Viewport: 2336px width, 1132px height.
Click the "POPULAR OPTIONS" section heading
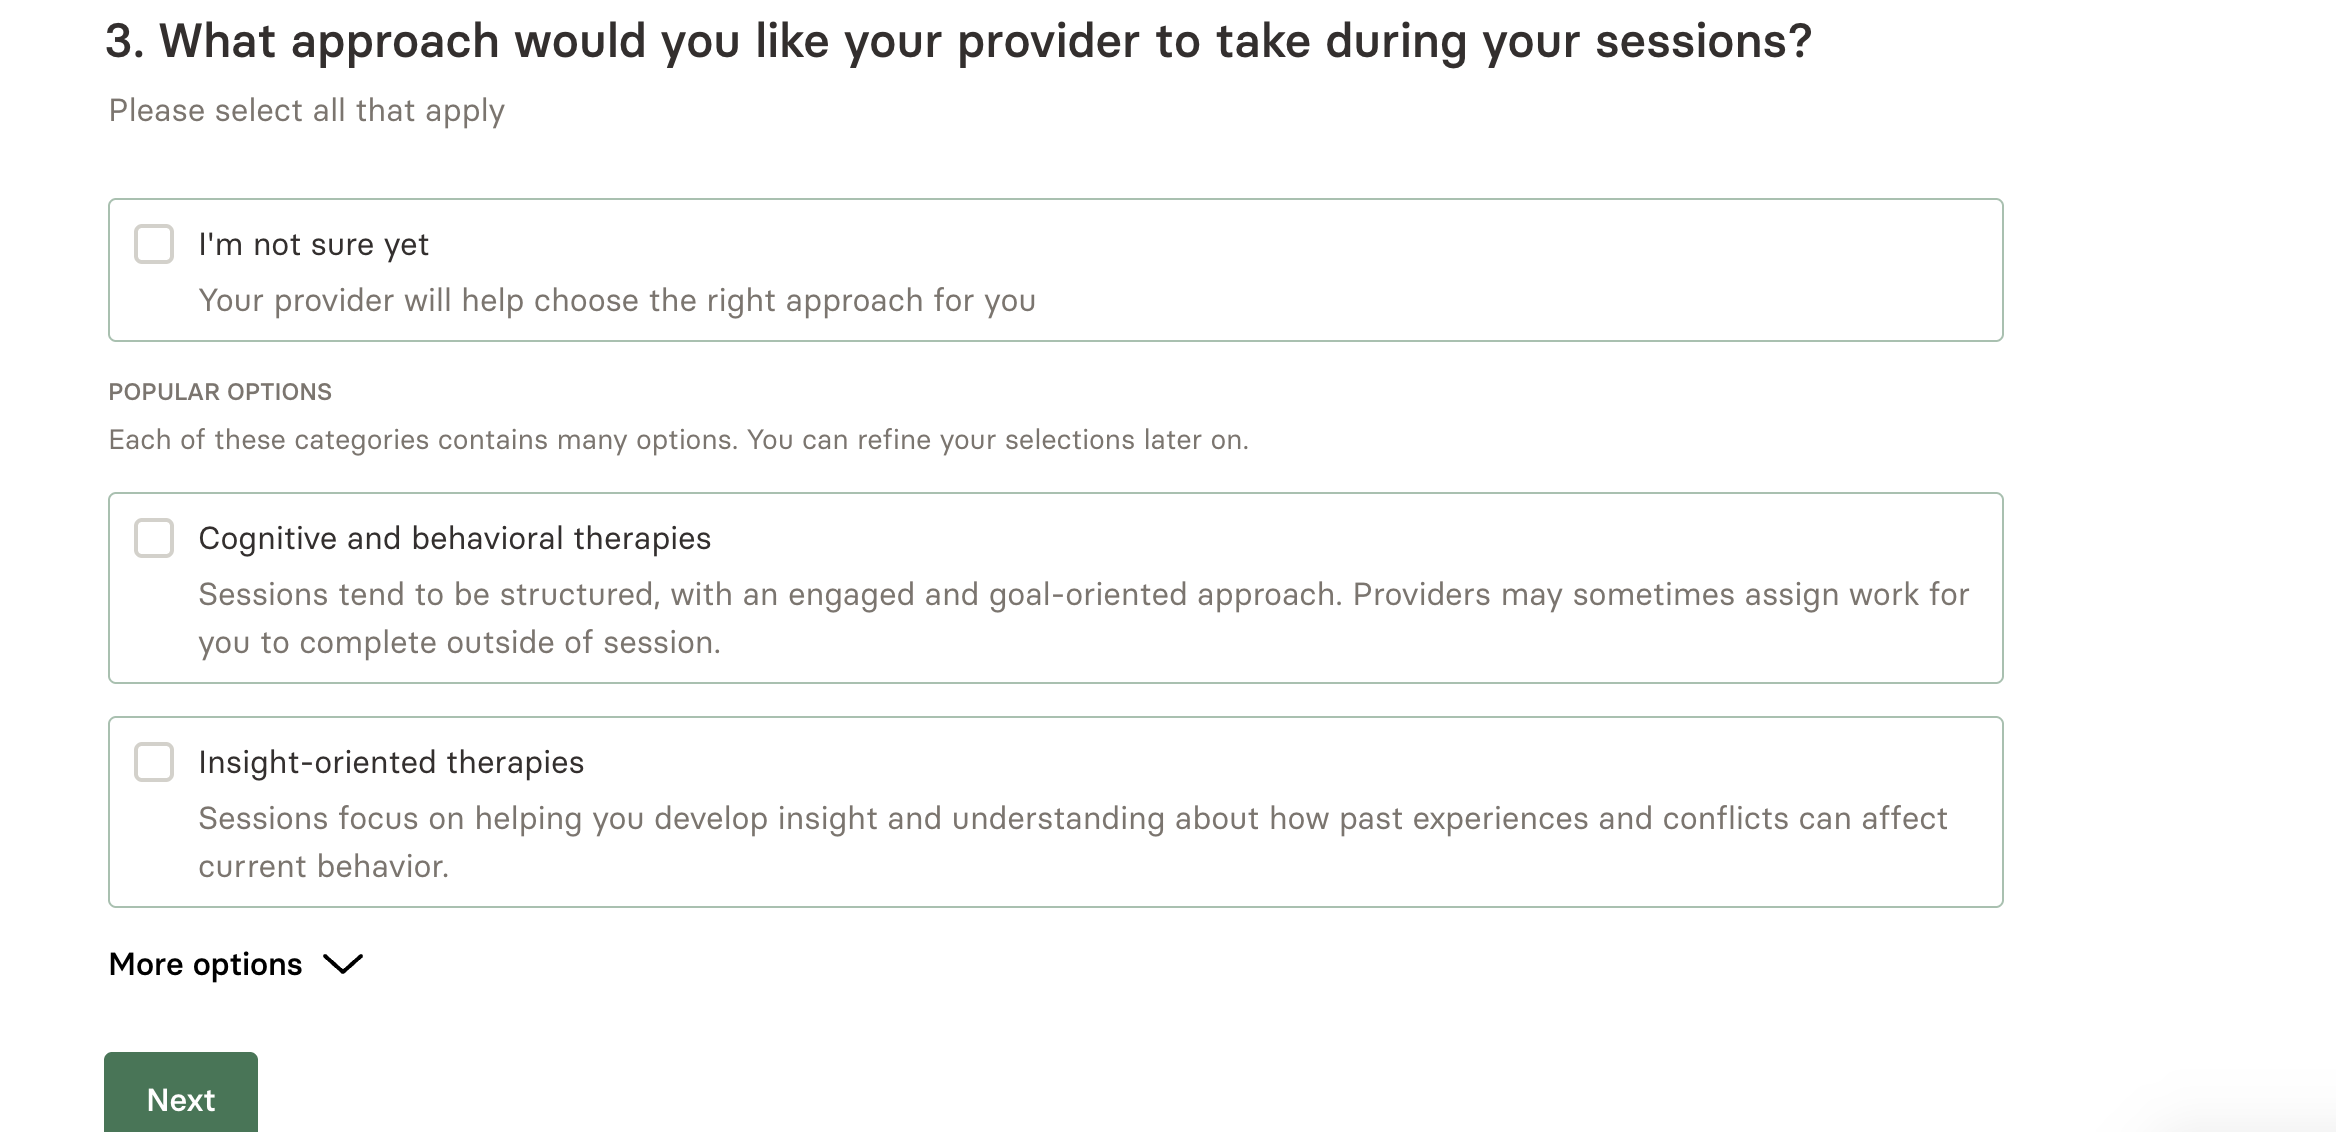point(220,392)
